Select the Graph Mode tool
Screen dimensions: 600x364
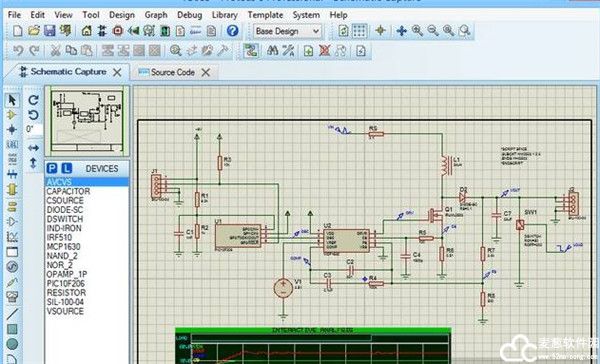click(12, 237)
